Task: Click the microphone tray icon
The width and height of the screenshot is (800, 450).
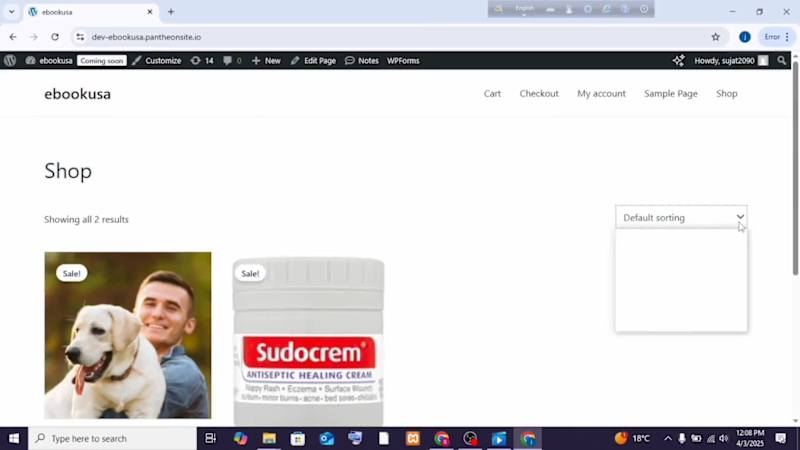Action: coord(682,438)
